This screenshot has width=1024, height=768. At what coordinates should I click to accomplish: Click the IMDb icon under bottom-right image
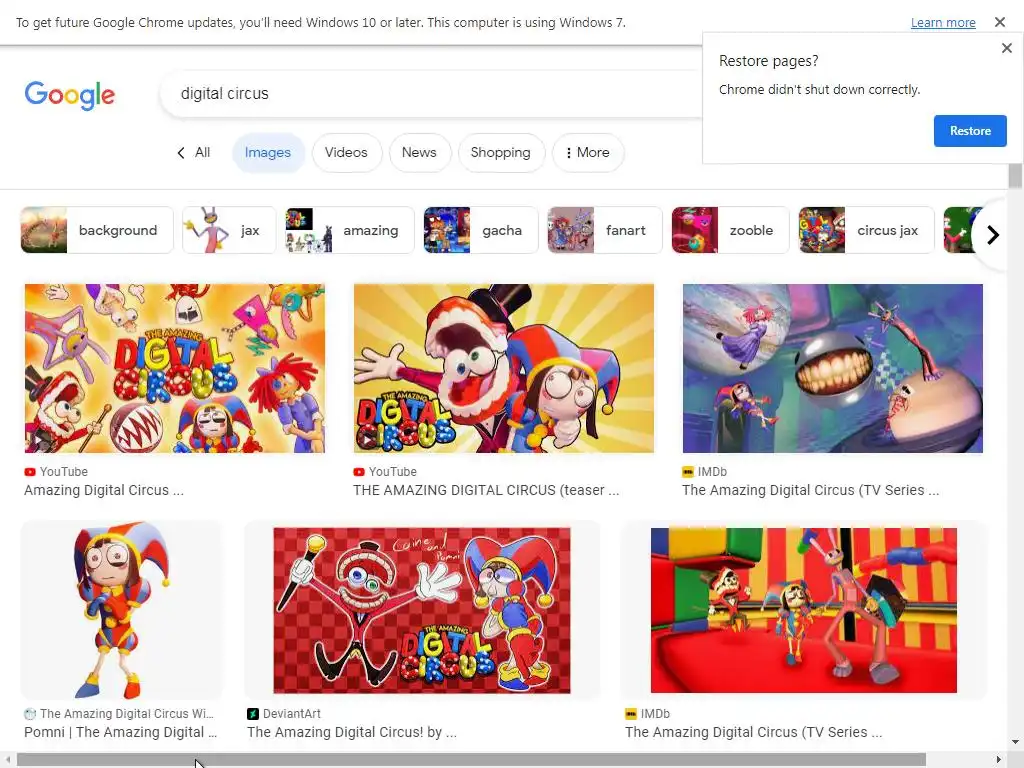(x=631, y=714)
